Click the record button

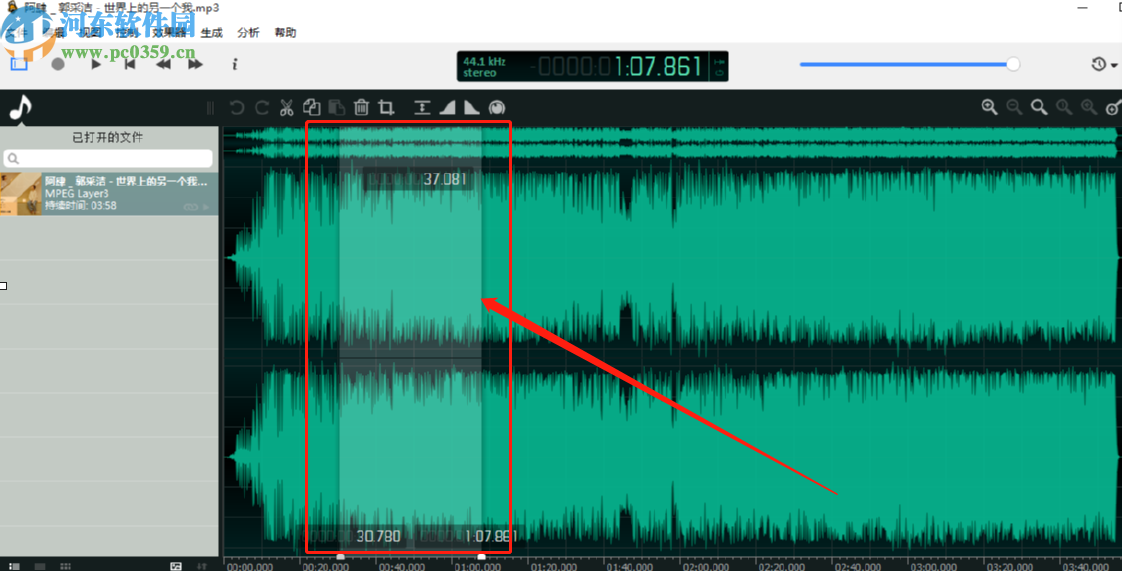point(58,64)
